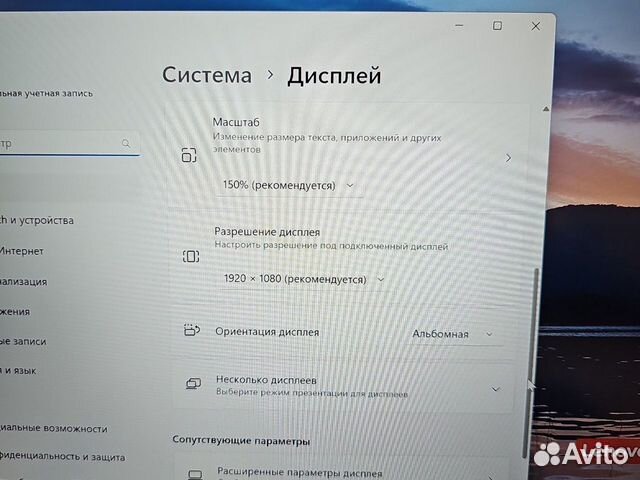Open Специальные возможности in sidebar
Viewport: 640px width, 480px height.
click(x=53, y=429)
